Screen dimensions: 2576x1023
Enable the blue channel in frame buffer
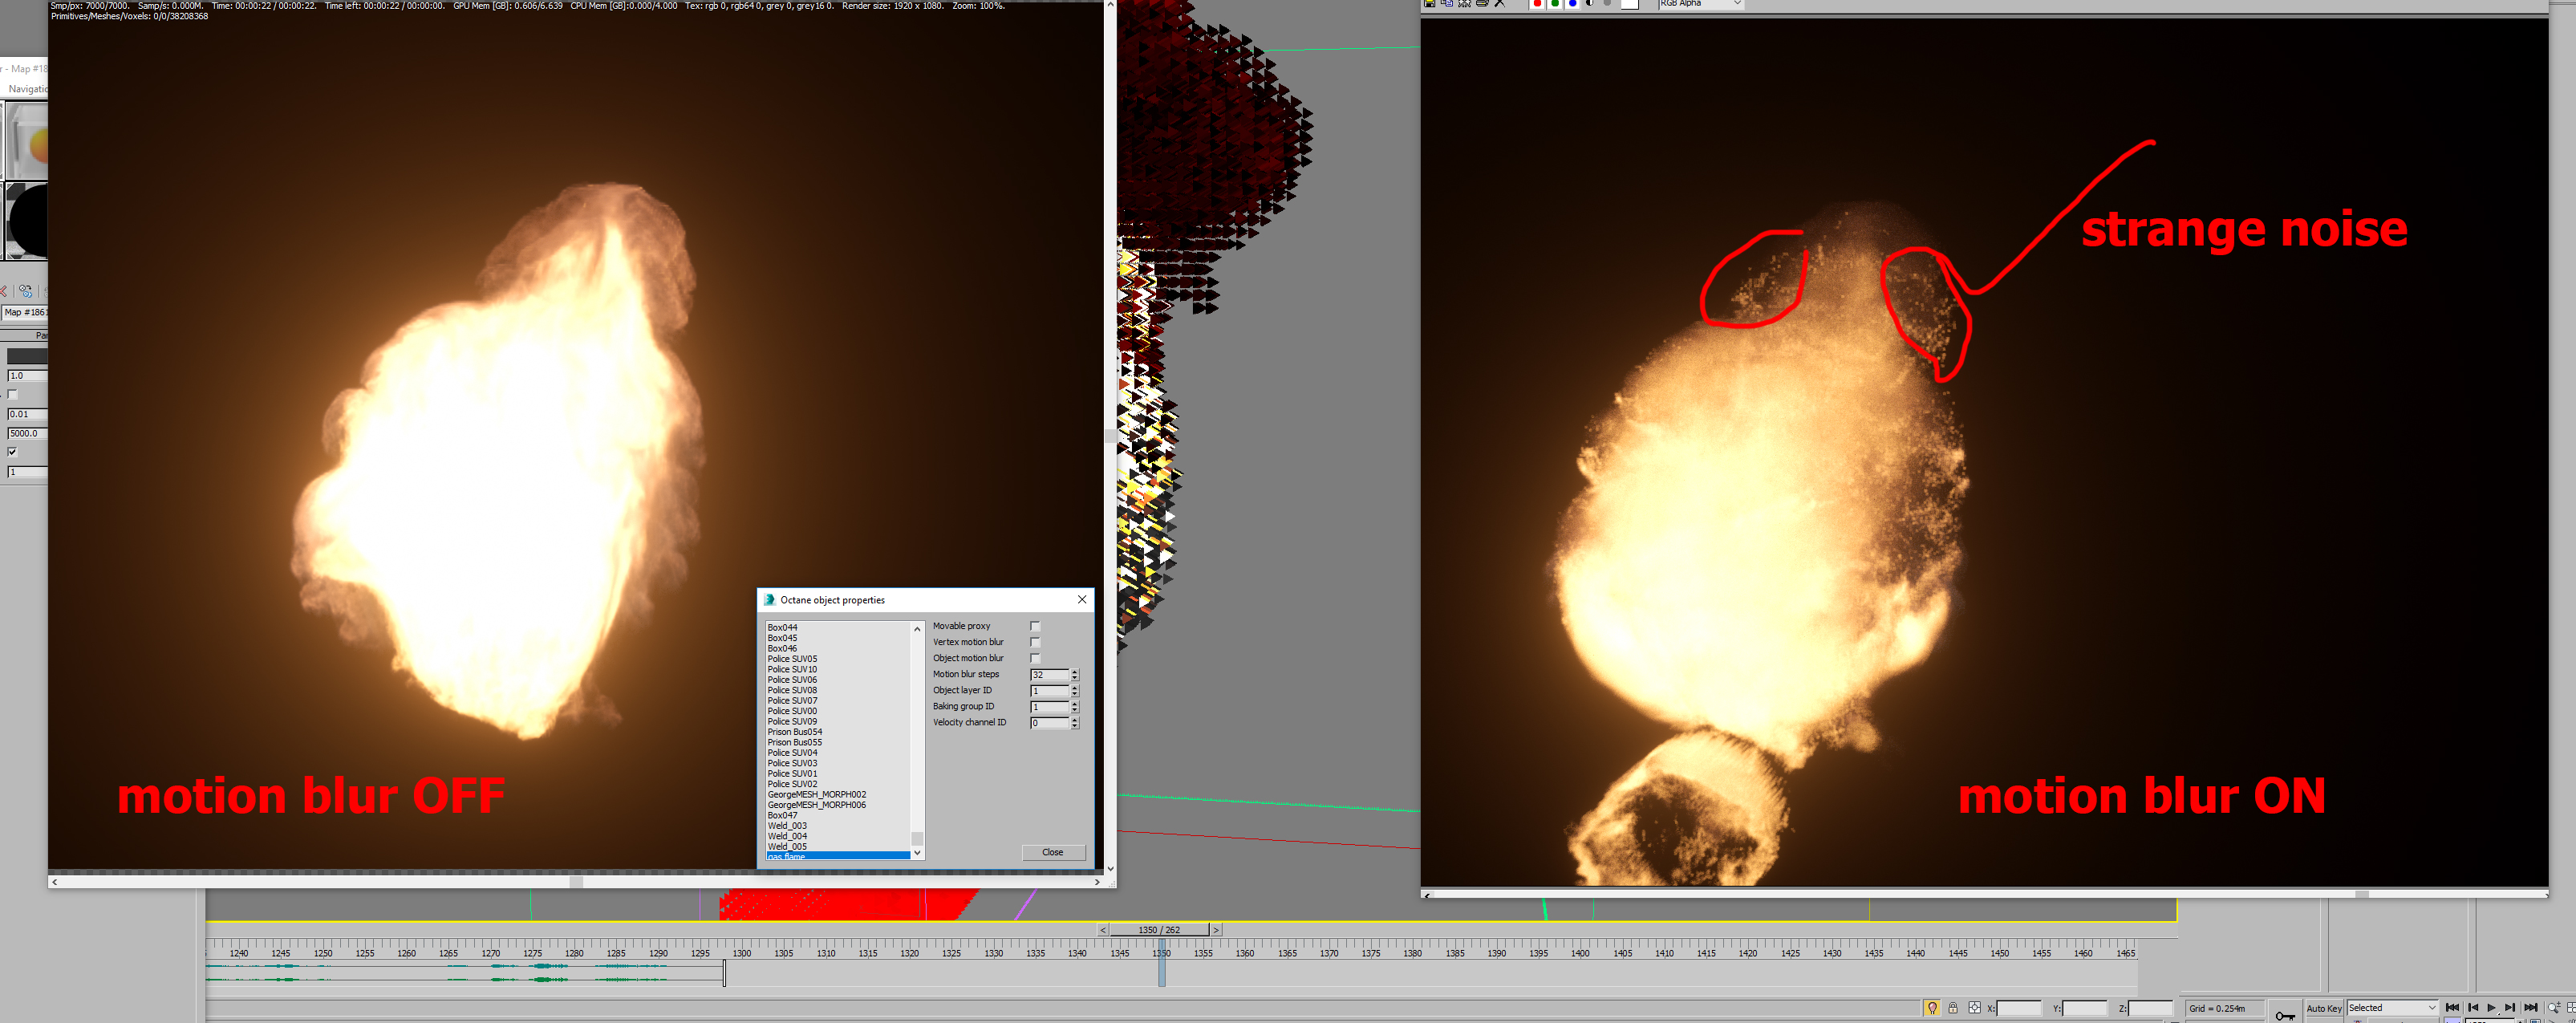pyautogui.click(x=1572, y=4)
